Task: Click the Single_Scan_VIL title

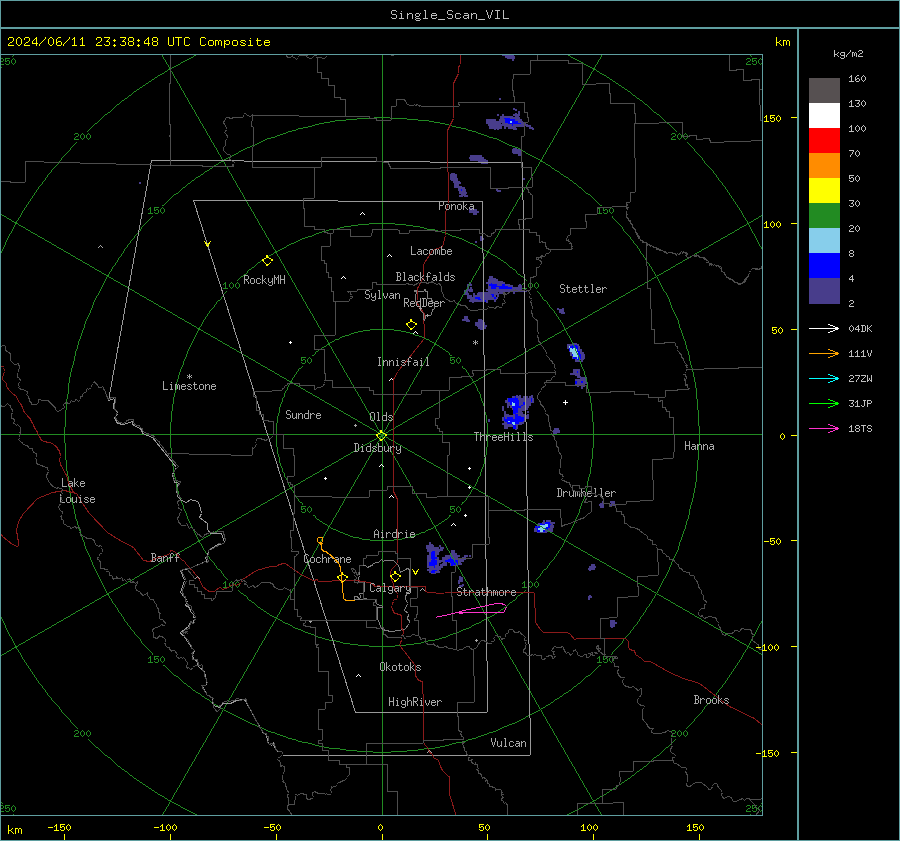Action: [449, 15]
